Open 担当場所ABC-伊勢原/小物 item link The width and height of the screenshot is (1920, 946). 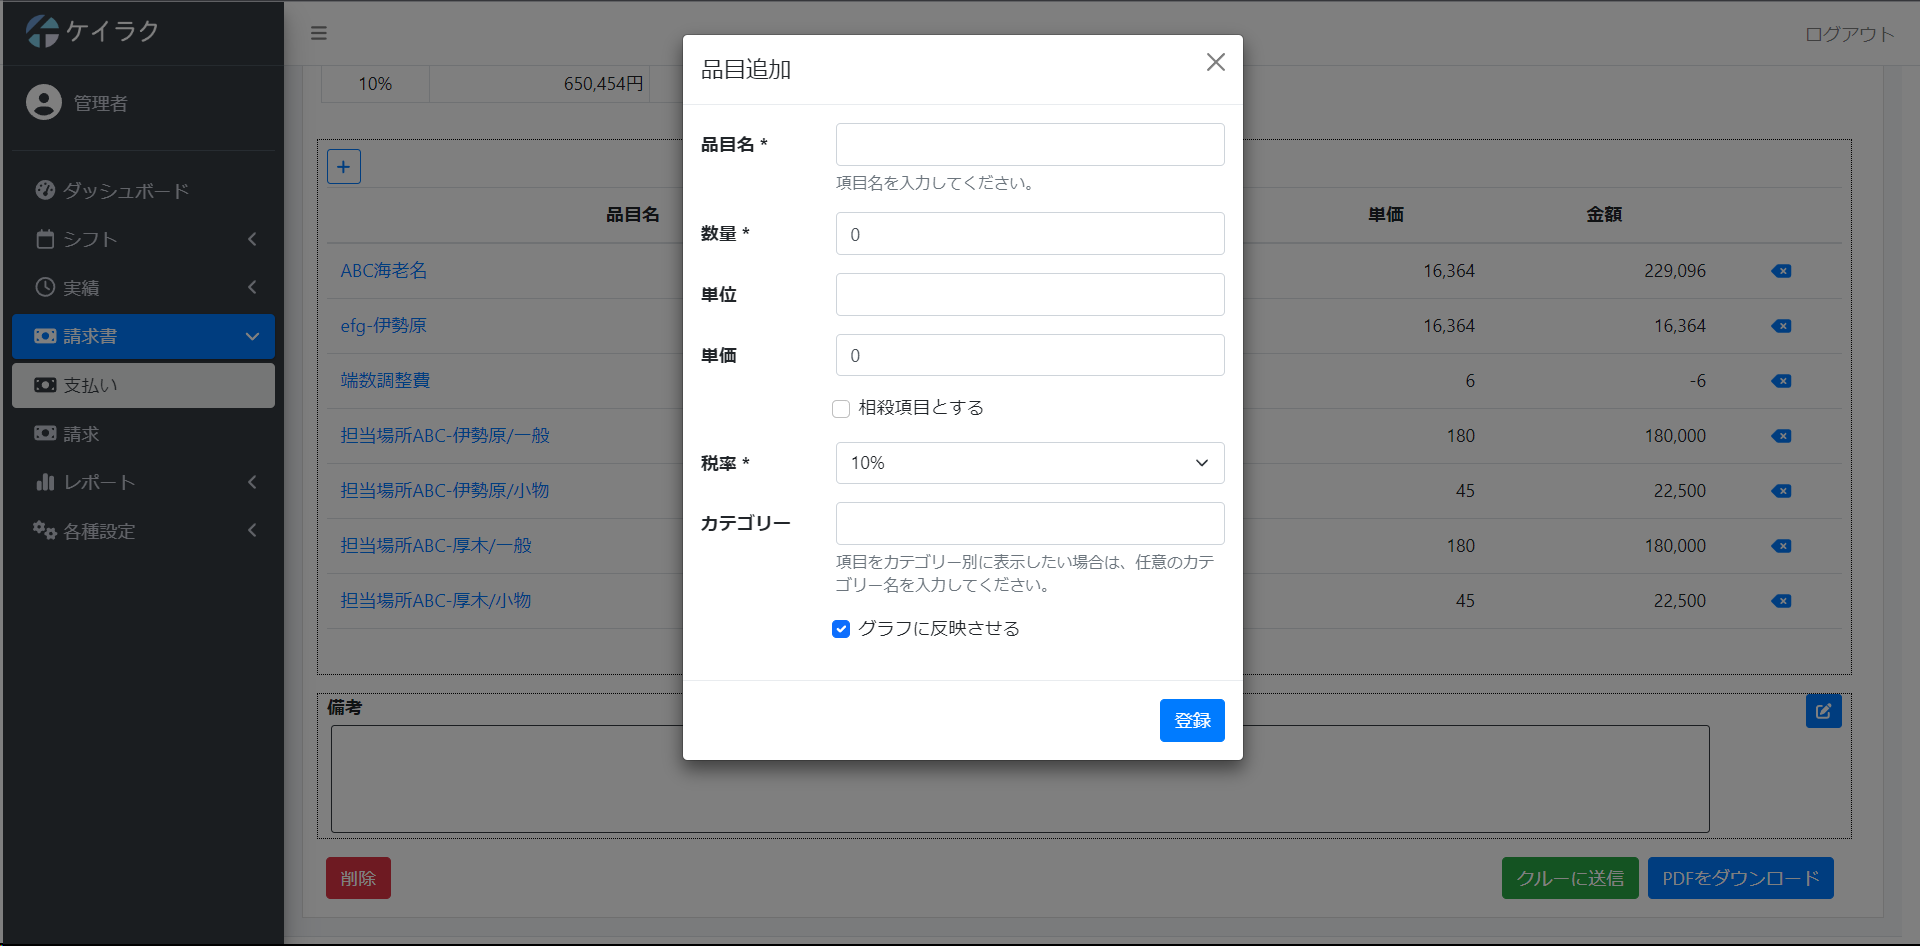point(445,491)
